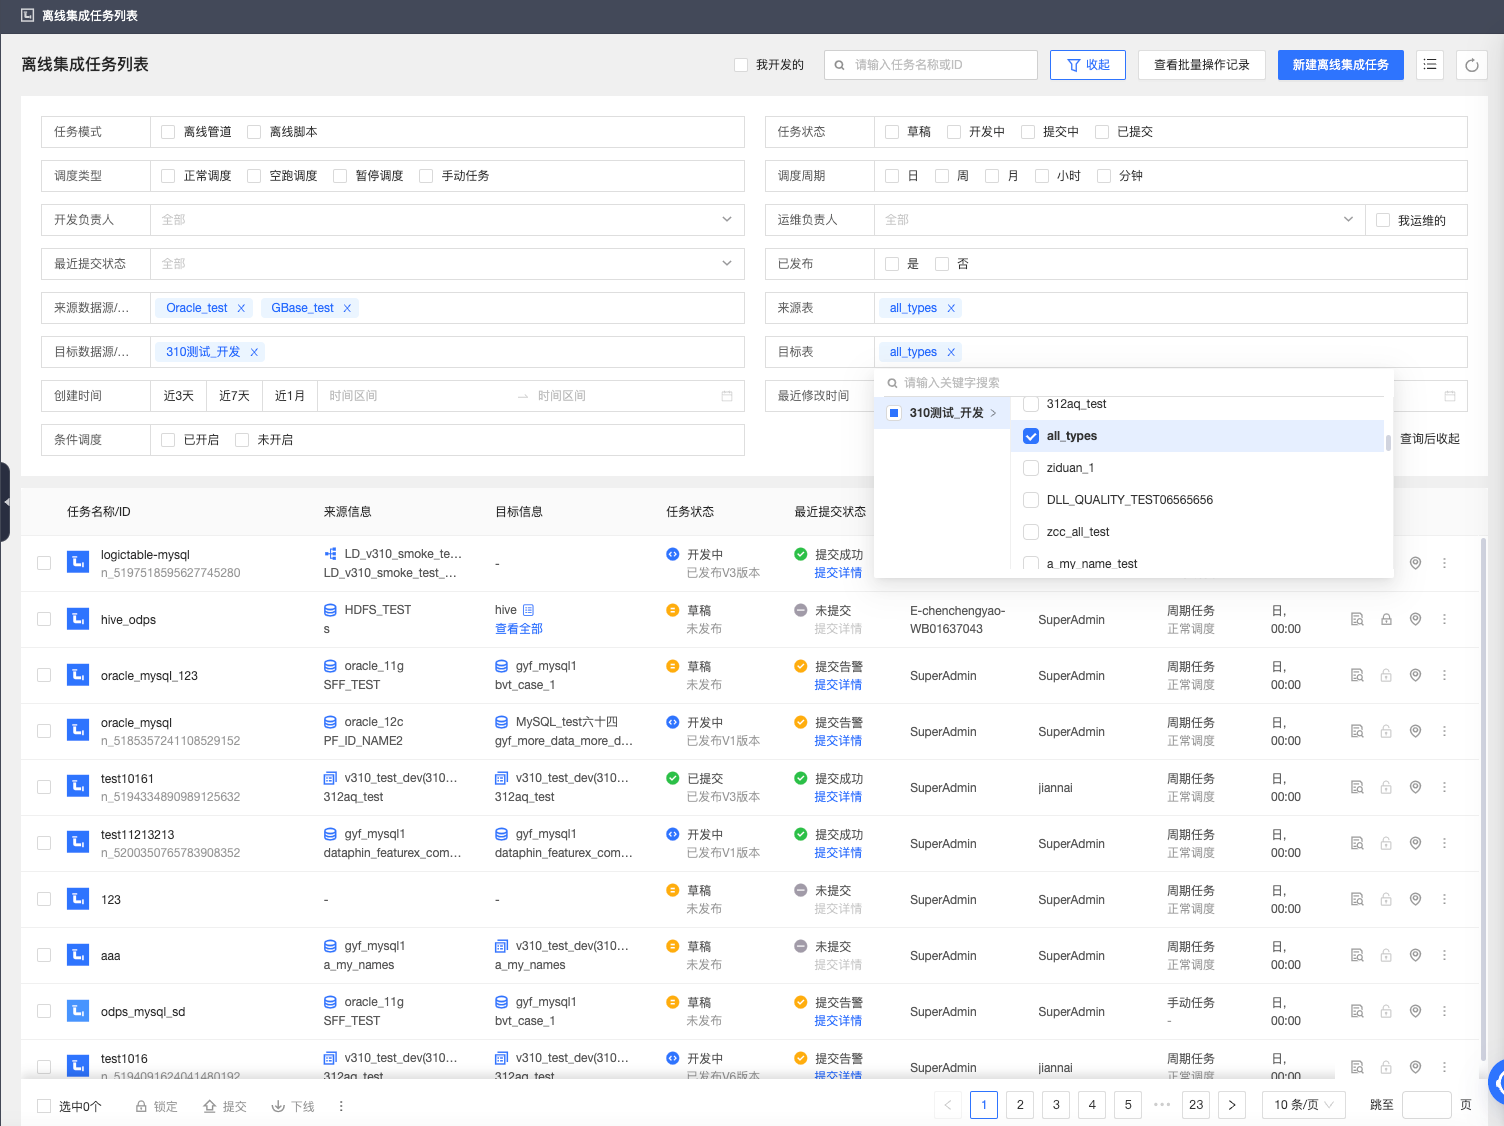Open the 10 条/页 page size dropdown

point(1304,1105)
